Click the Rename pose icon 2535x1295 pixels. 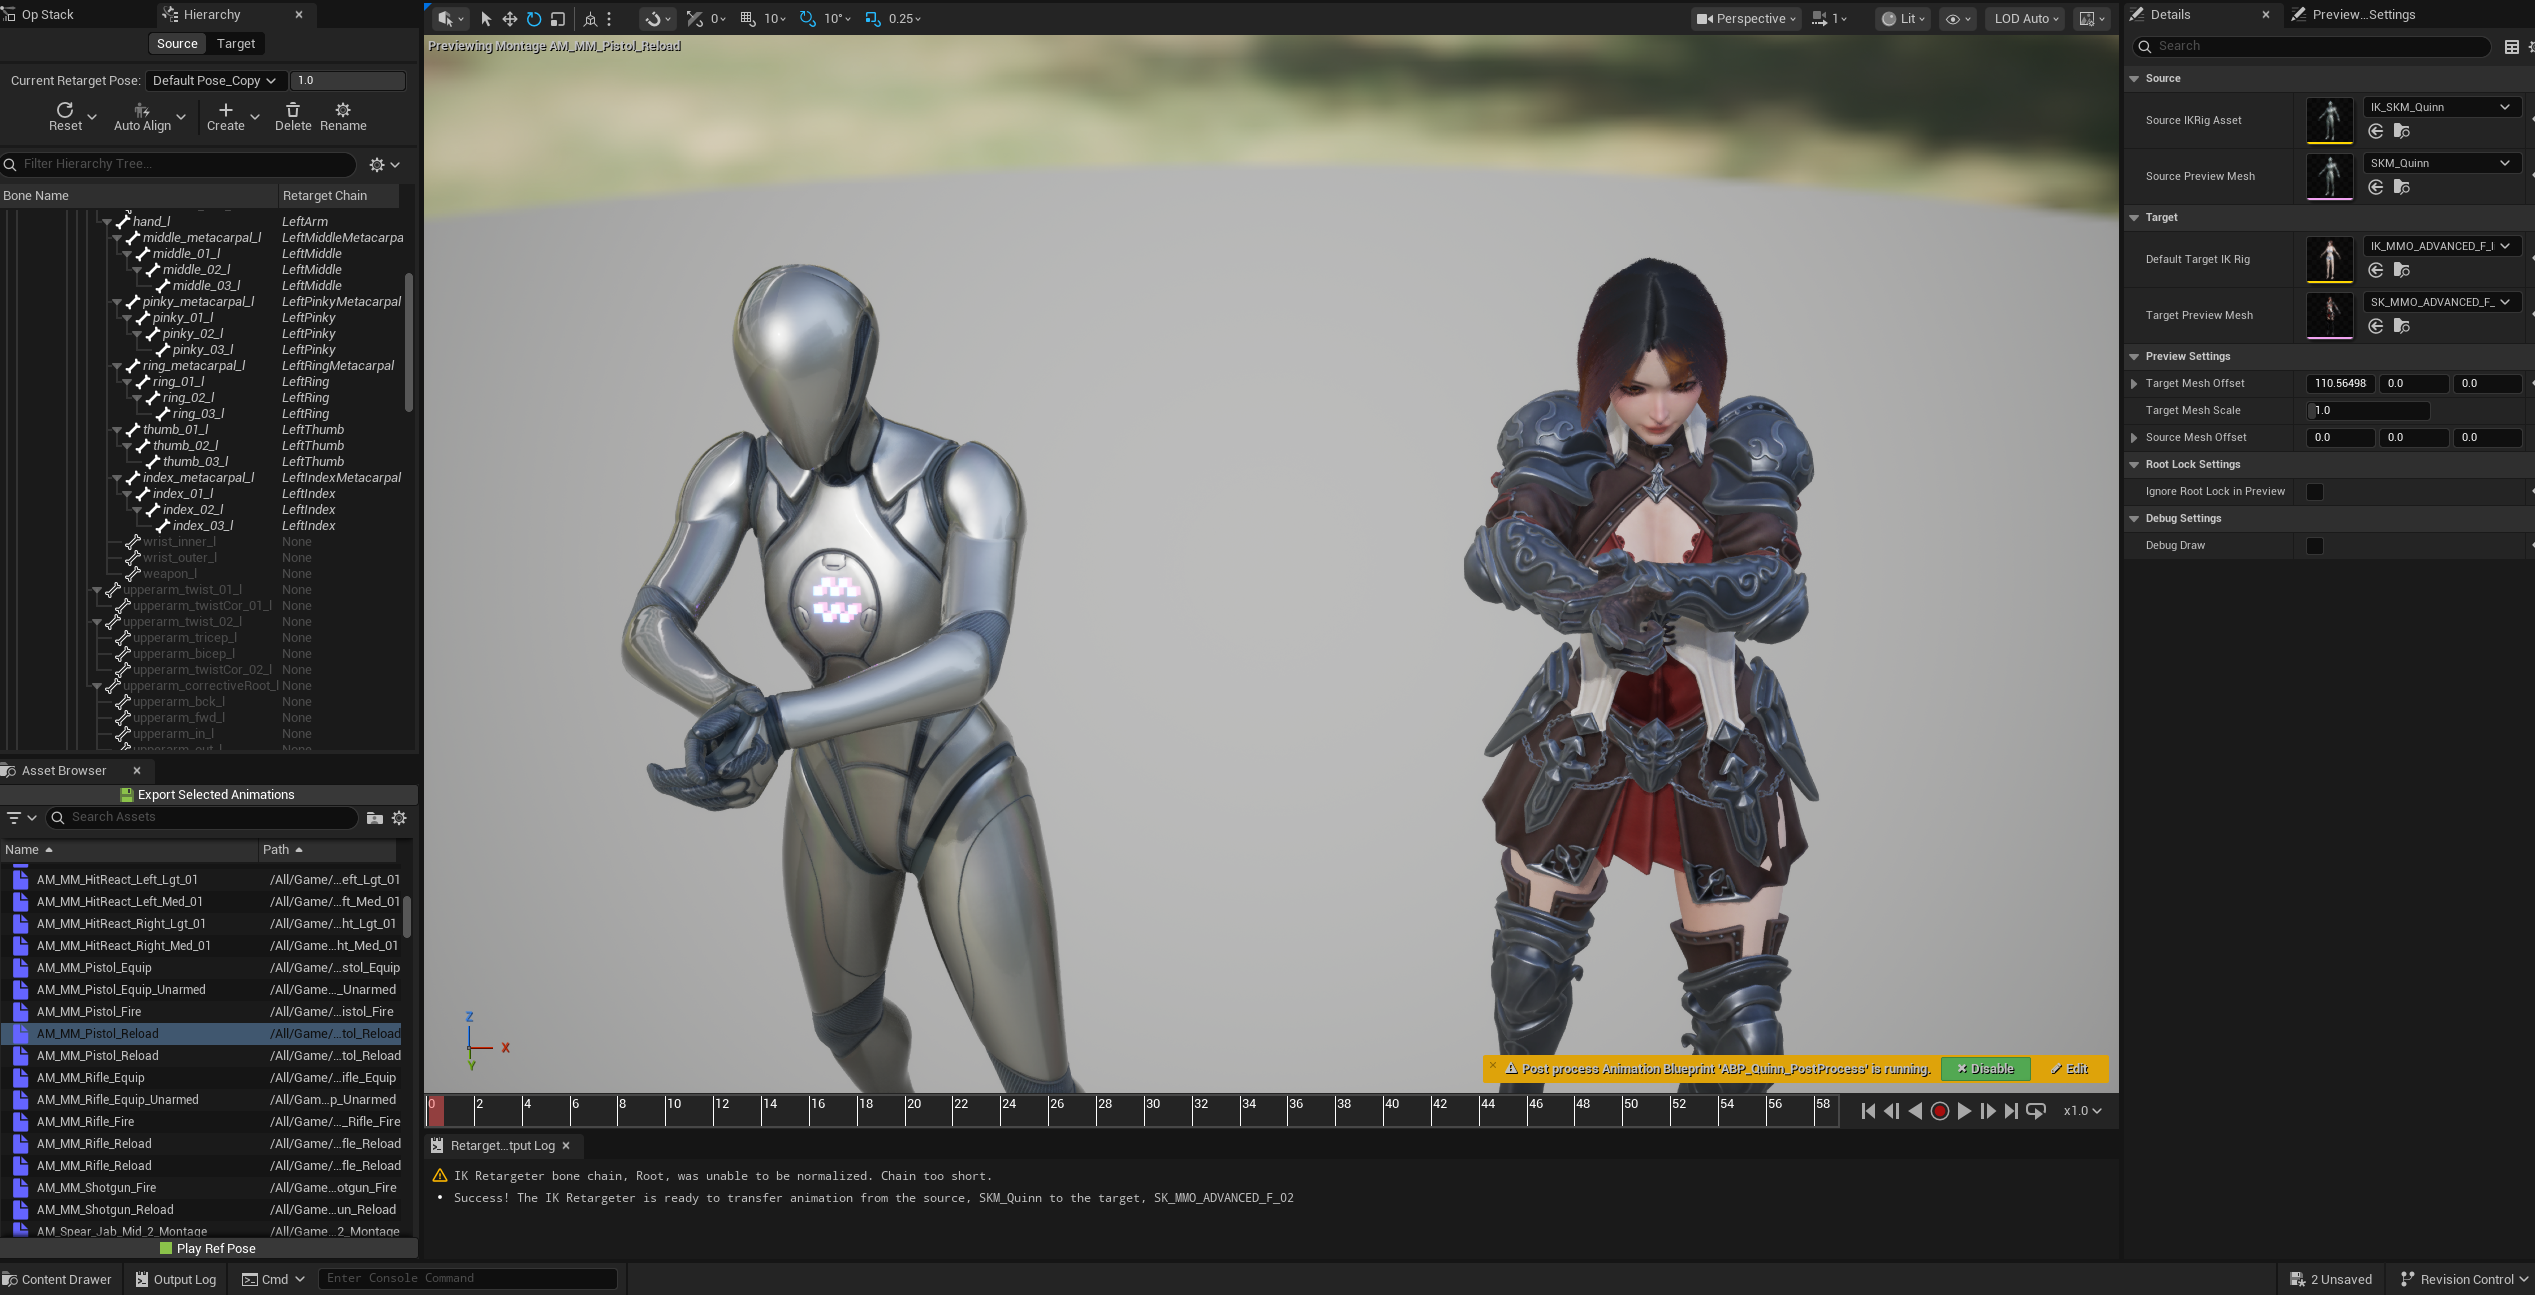pos(343,110)
